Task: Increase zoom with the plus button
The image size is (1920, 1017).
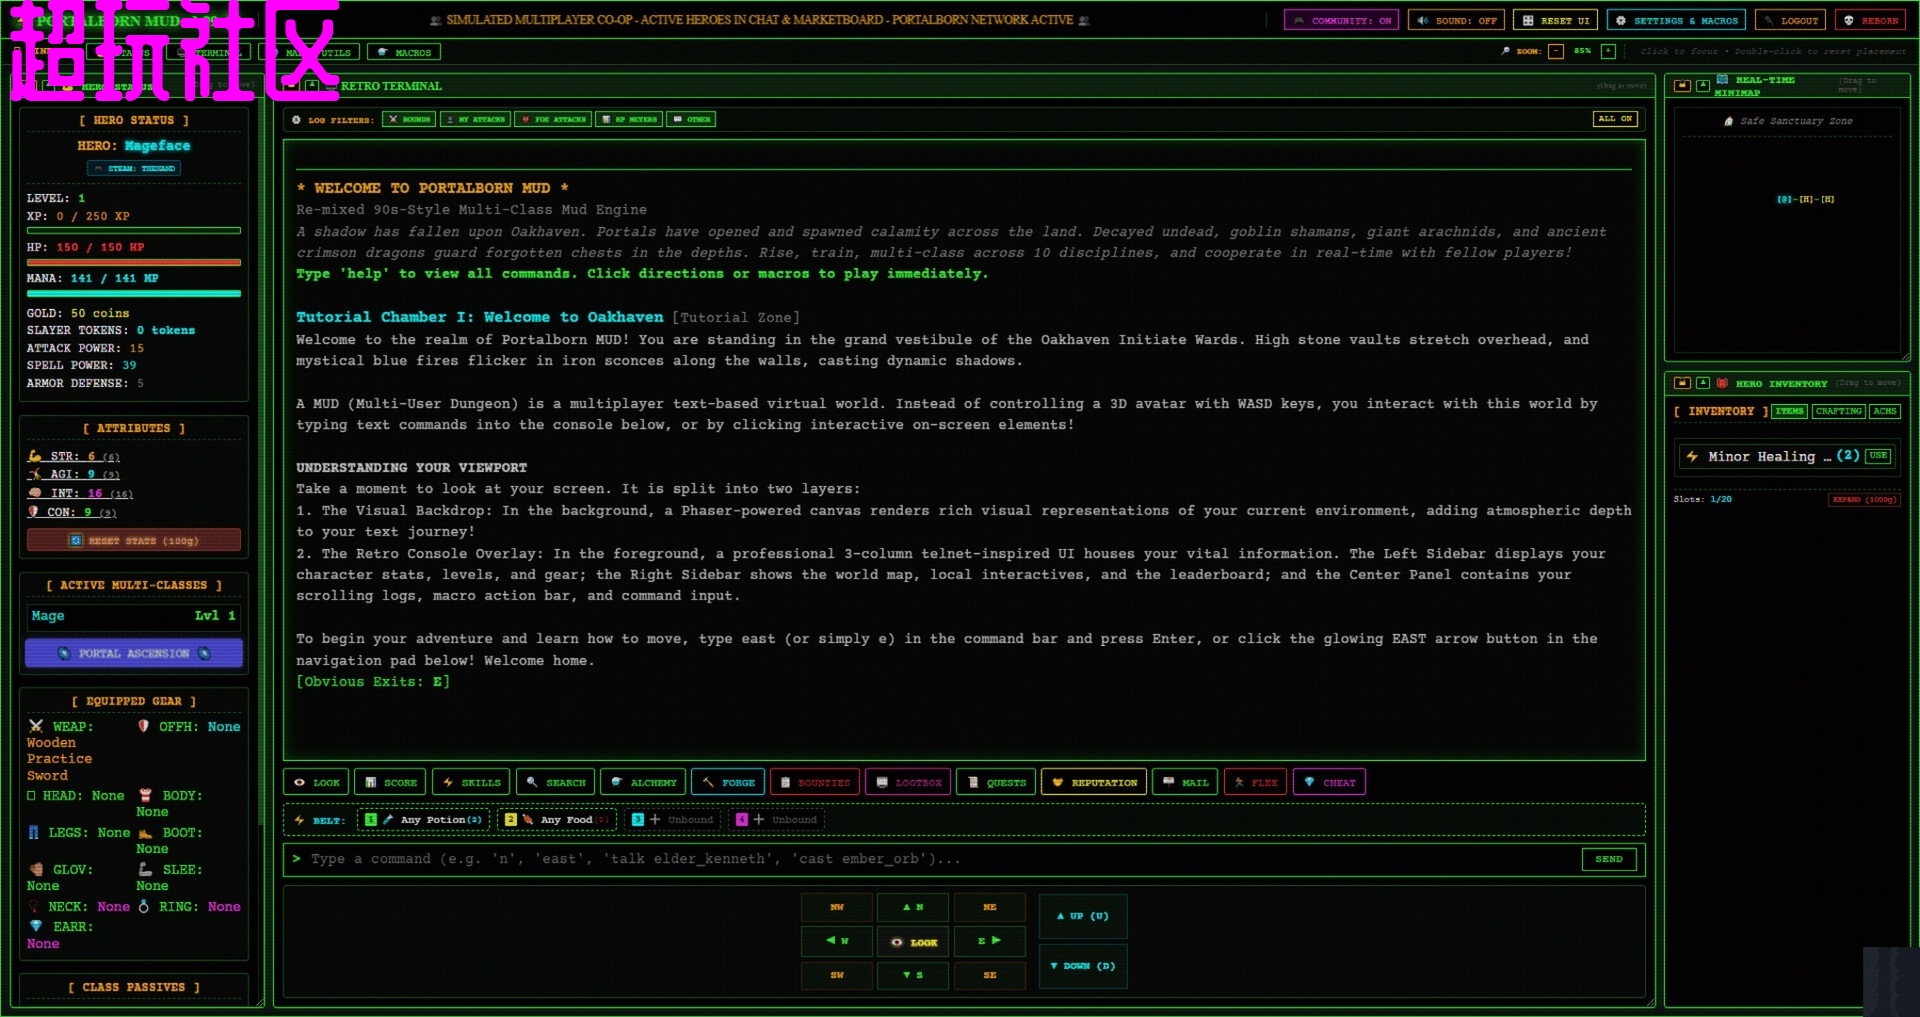Action: point(1608,51)
